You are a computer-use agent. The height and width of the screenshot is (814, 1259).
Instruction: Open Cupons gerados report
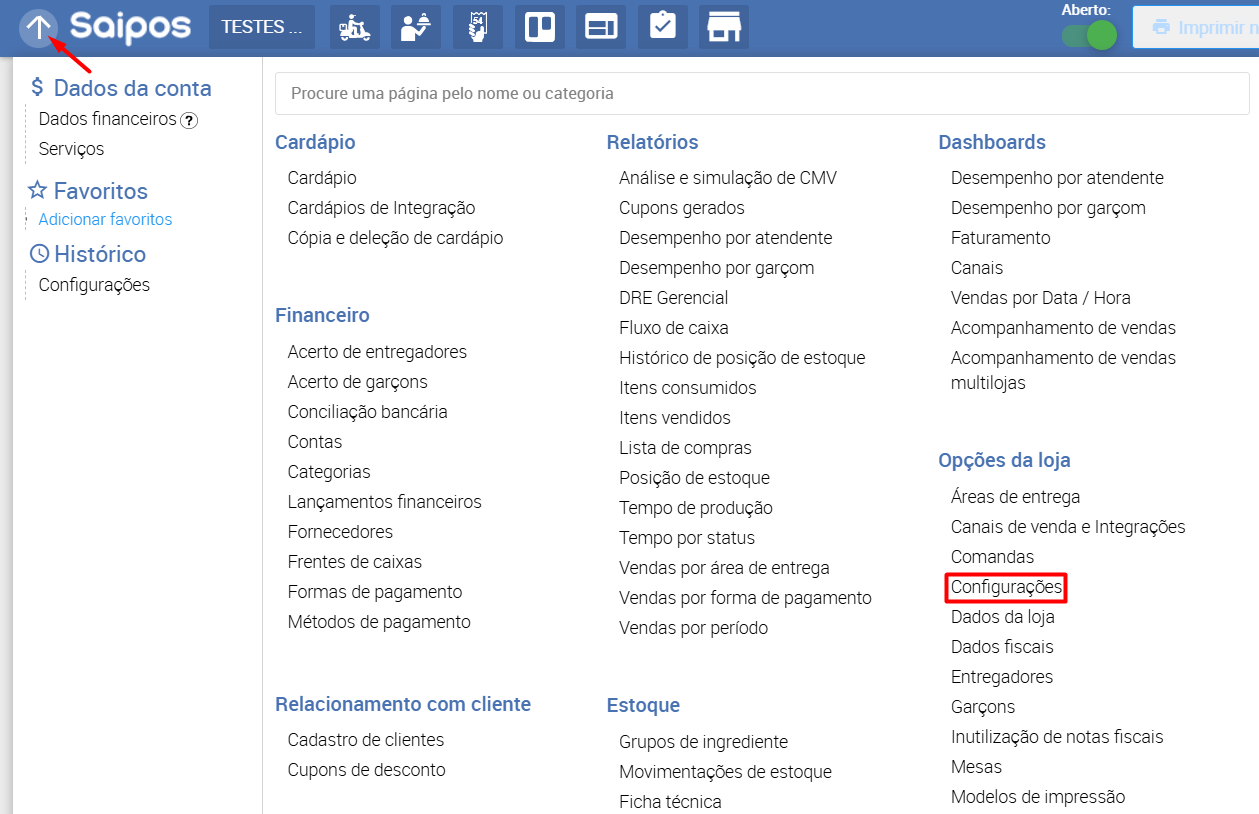click(x=681, y=208)
